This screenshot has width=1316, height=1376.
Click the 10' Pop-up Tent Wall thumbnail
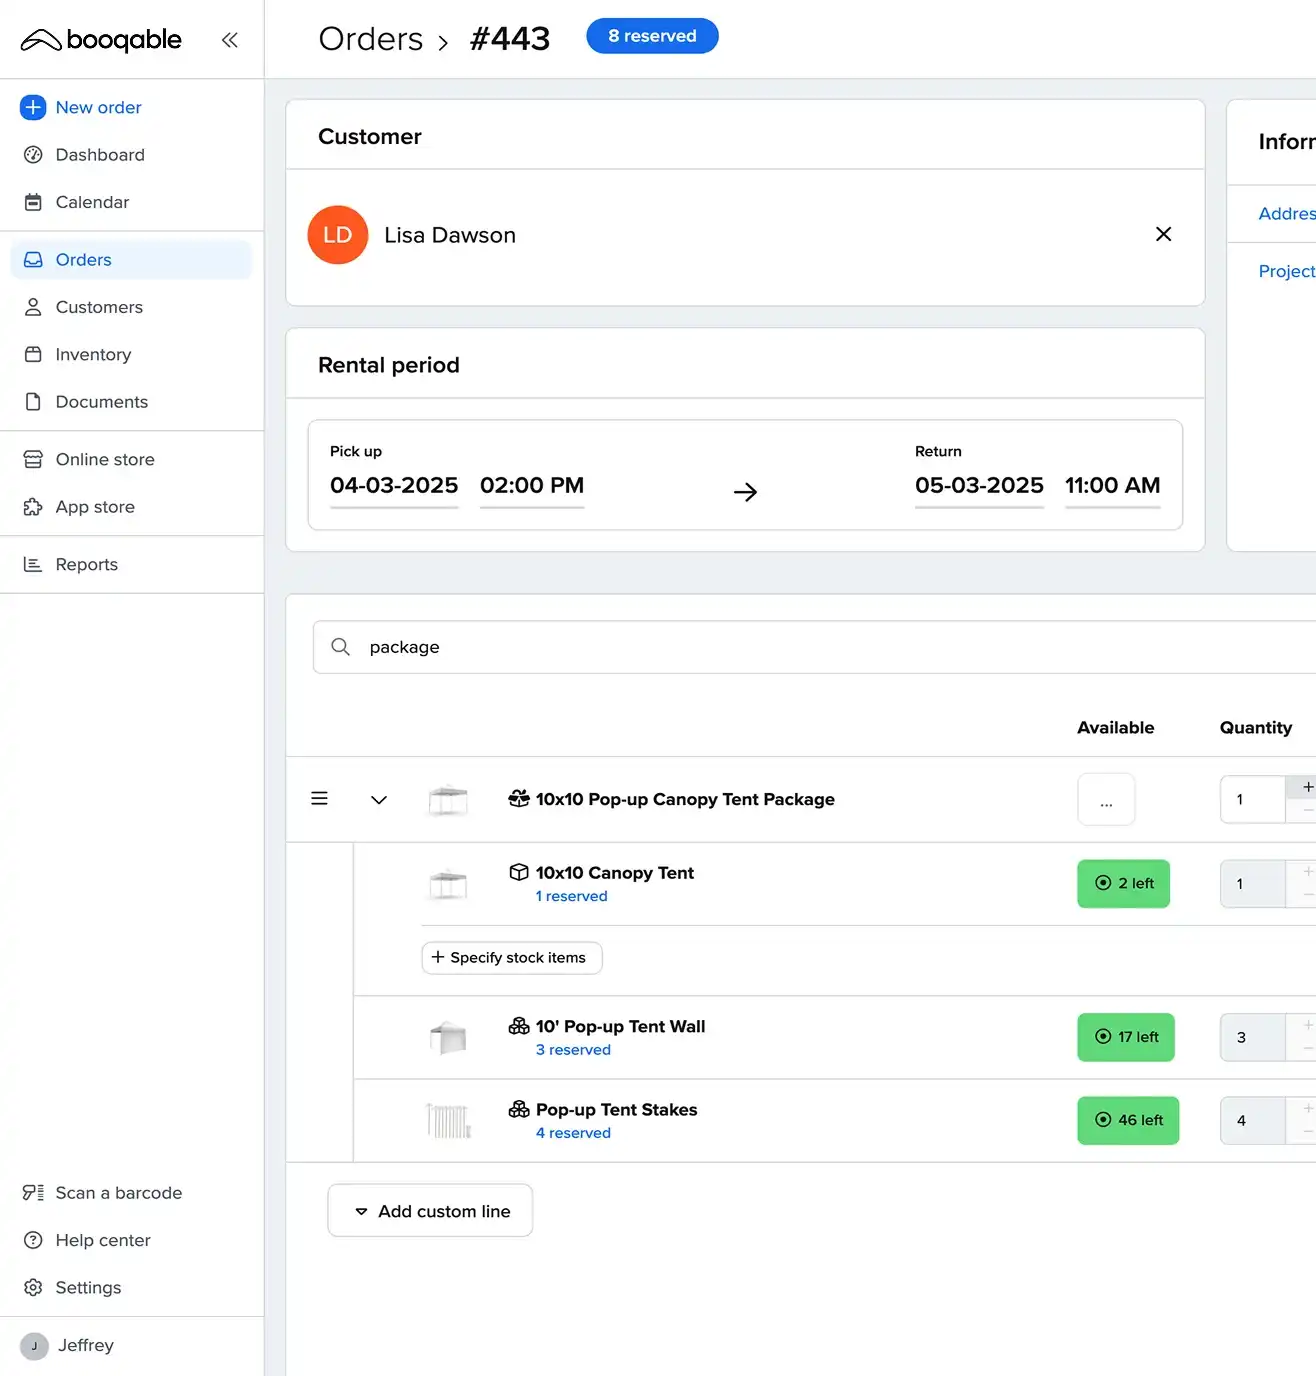tap(448, 1038)
